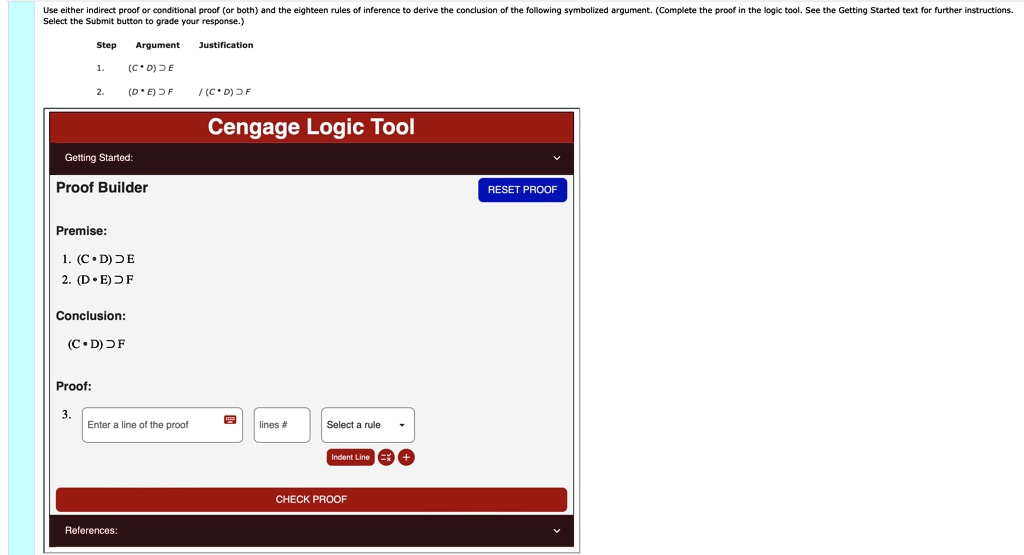Click the Justification column header
The height and width of the screenshot is (555, 1024).
[x=226, y=45]
